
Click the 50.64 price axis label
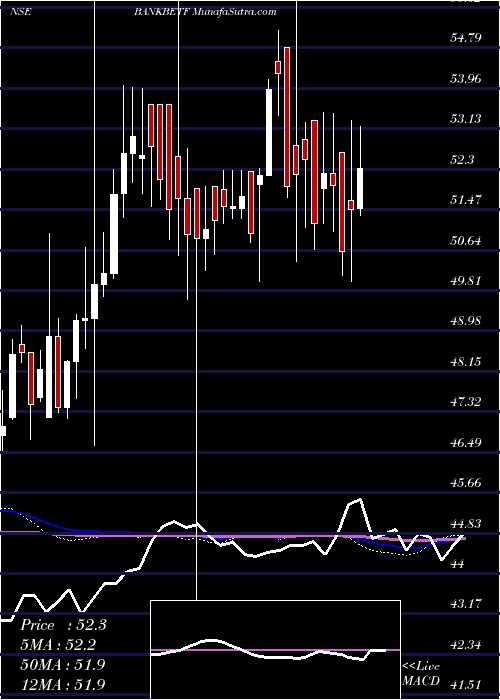(466, 241)
